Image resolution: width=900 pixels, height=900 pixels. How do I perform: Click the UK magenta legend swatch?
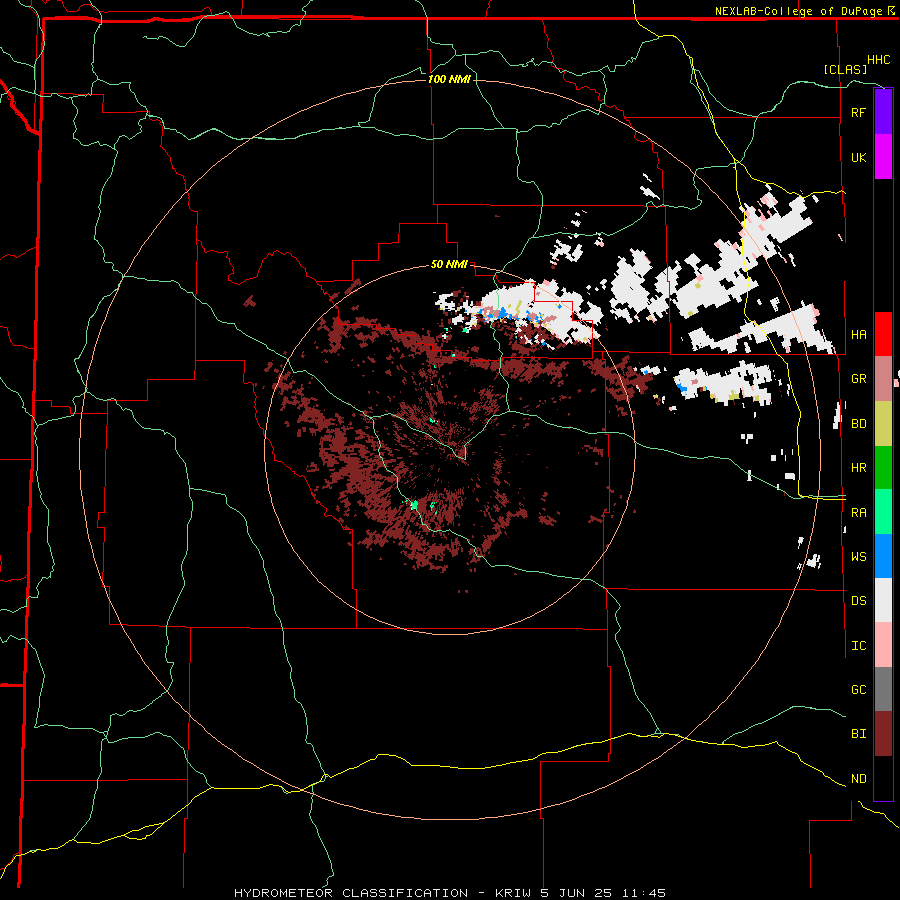[883, 157]
